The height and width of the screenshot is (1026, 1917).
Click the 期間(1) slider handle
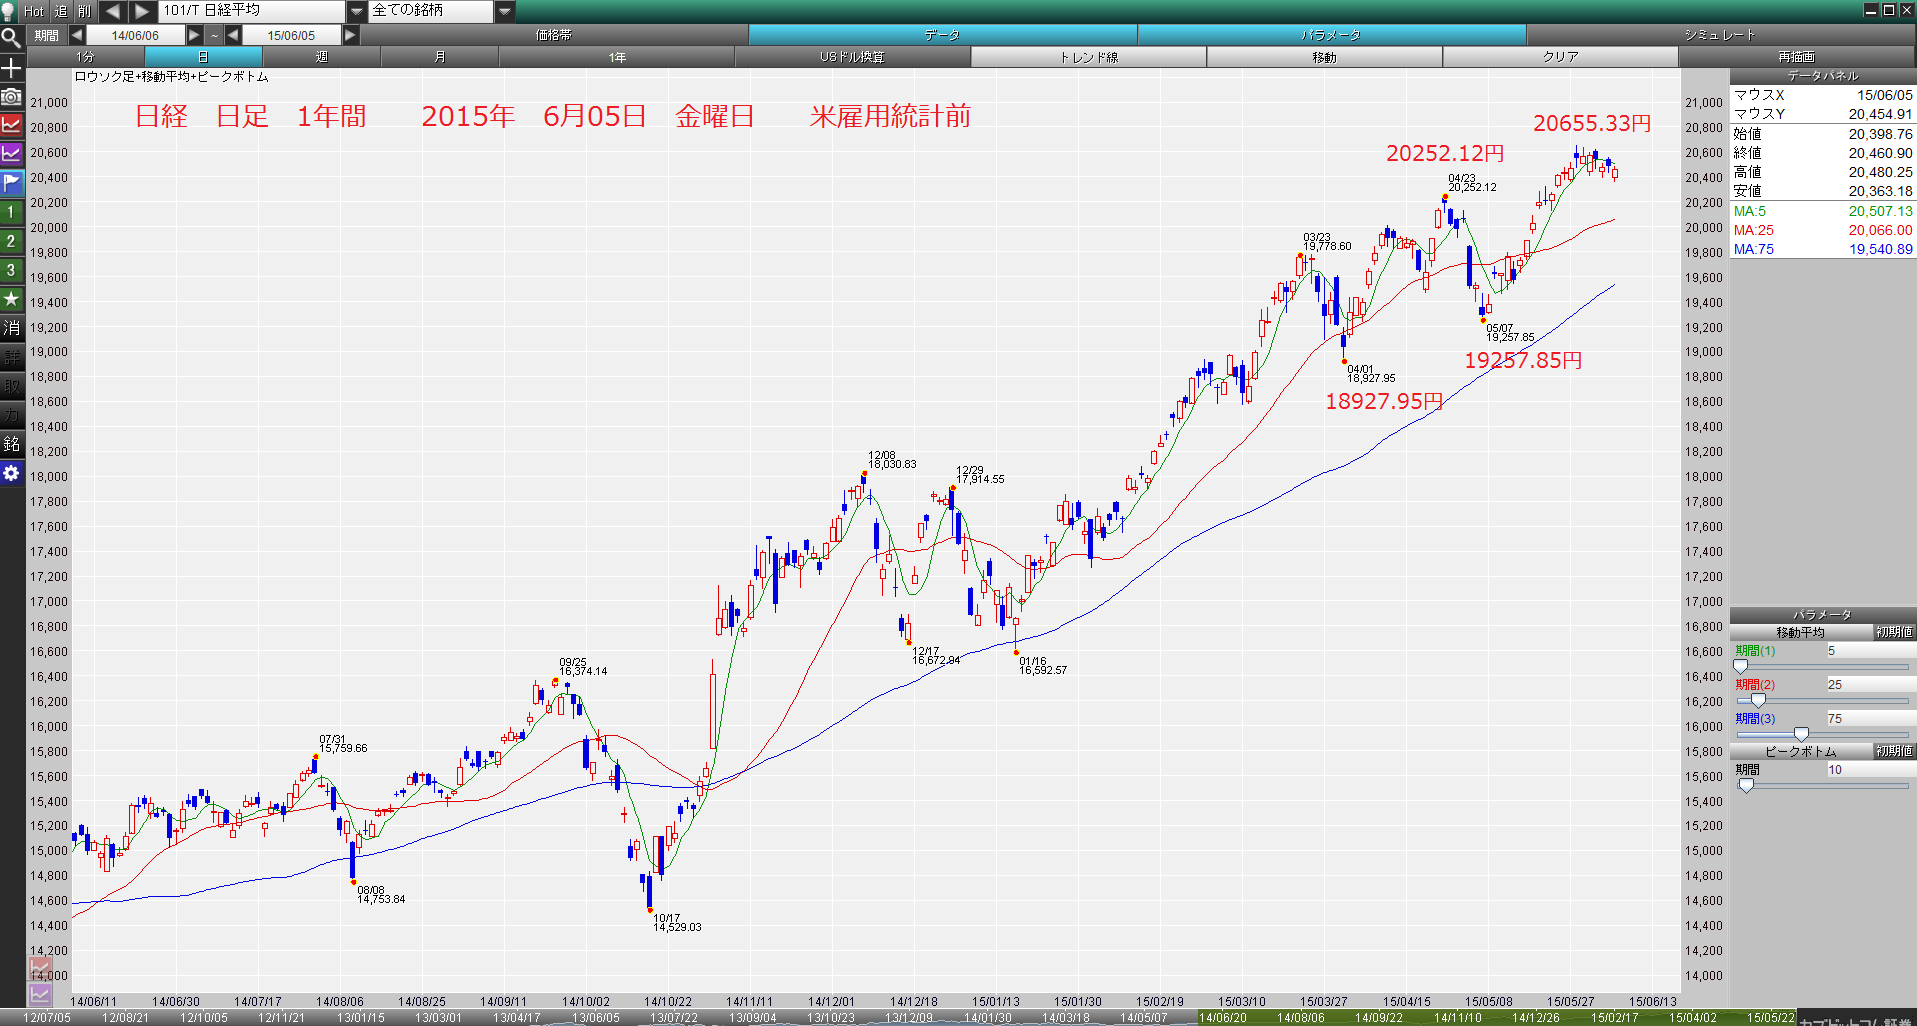click(1740, 666)
